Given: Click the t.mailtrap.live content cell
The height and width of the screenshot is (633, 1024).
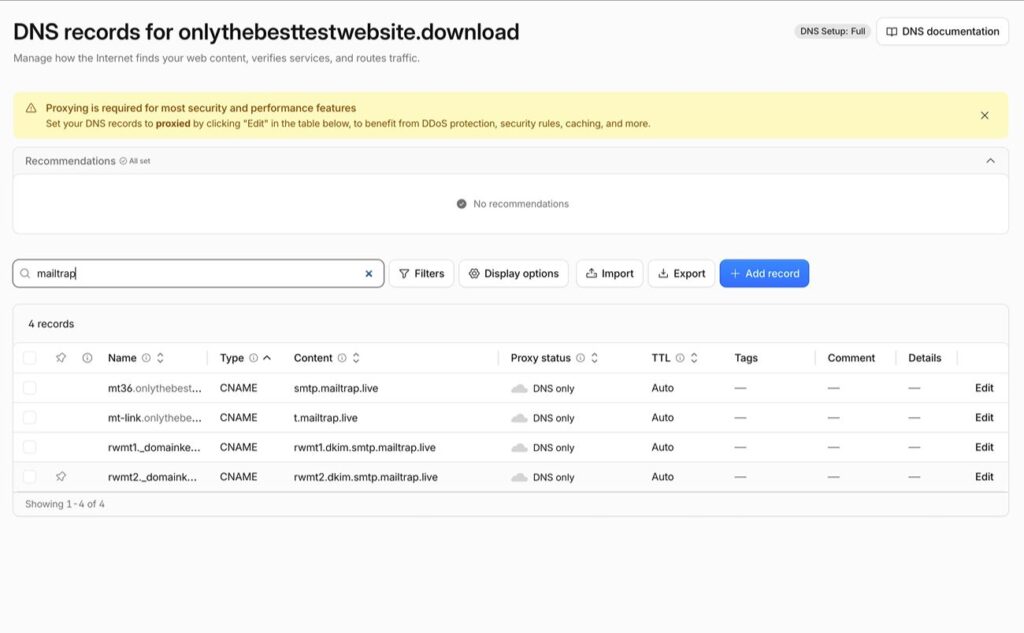Looking at the screenshot, I should click(325, 417).
